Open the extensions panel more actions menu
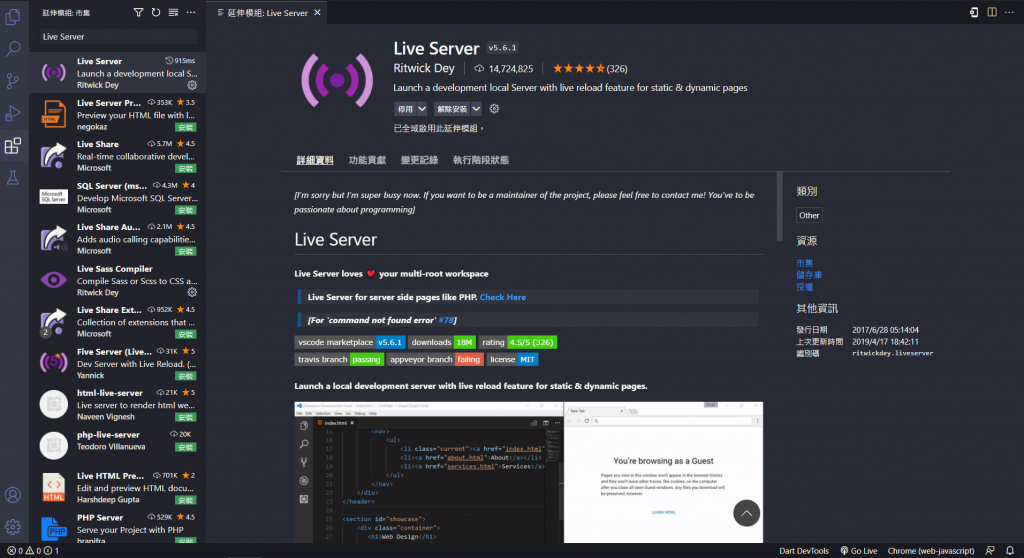The image size is (1024, 558). 191,12
